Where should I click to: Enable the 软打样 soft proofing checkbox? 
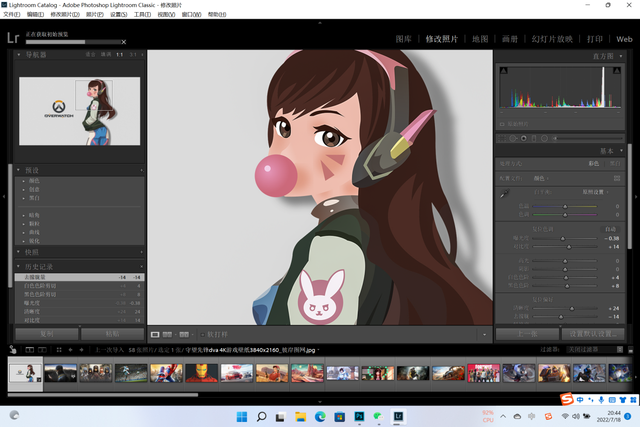(202, 334)
